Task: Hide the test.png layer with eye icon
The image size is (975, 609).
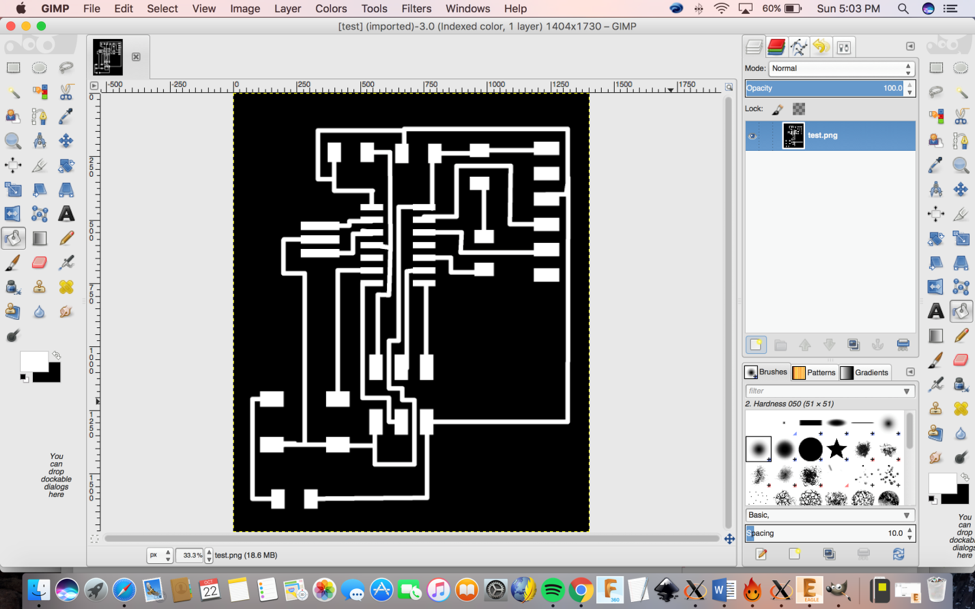Action: (x=753, y=136)
